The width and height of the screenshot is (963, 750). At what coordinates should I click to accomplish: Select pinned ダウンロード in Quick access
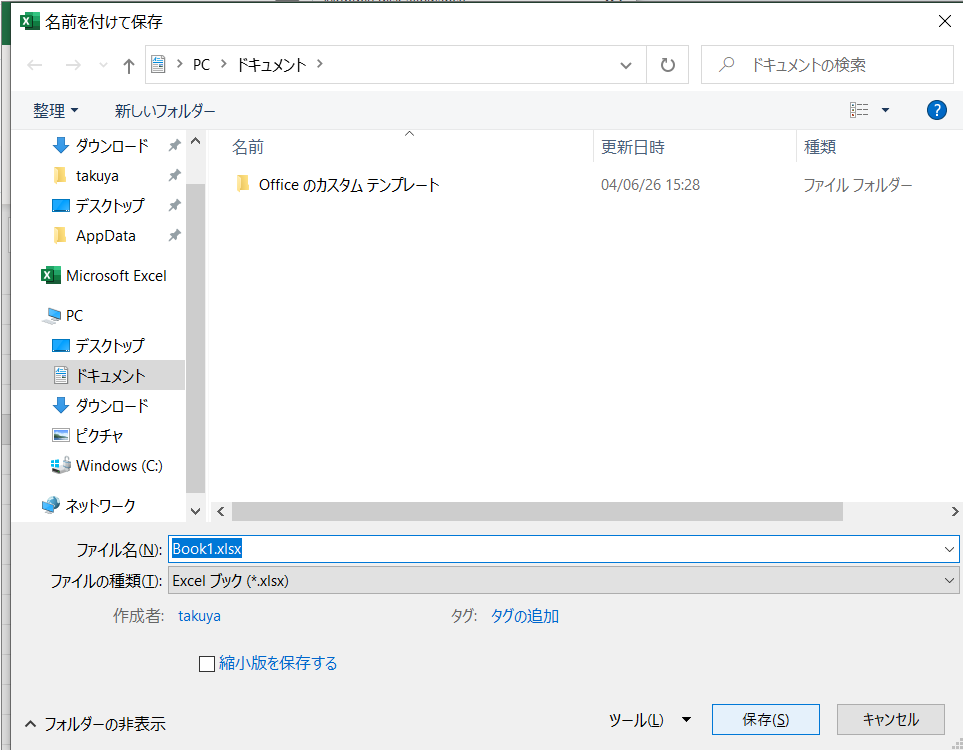click(112, 146)
